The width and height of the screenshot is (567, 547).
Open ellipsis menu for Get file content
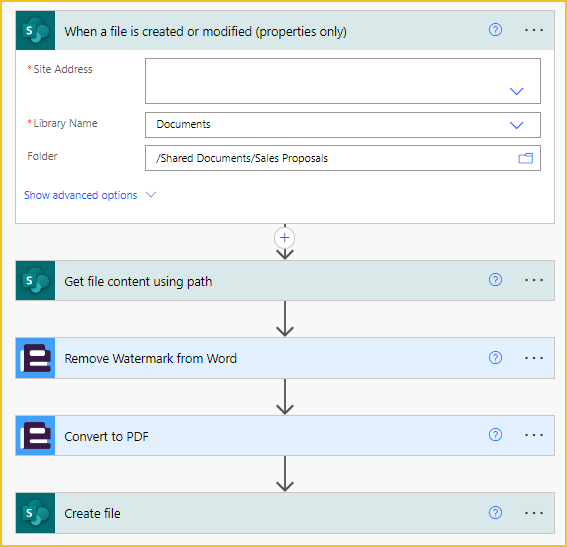click(534, 280)
